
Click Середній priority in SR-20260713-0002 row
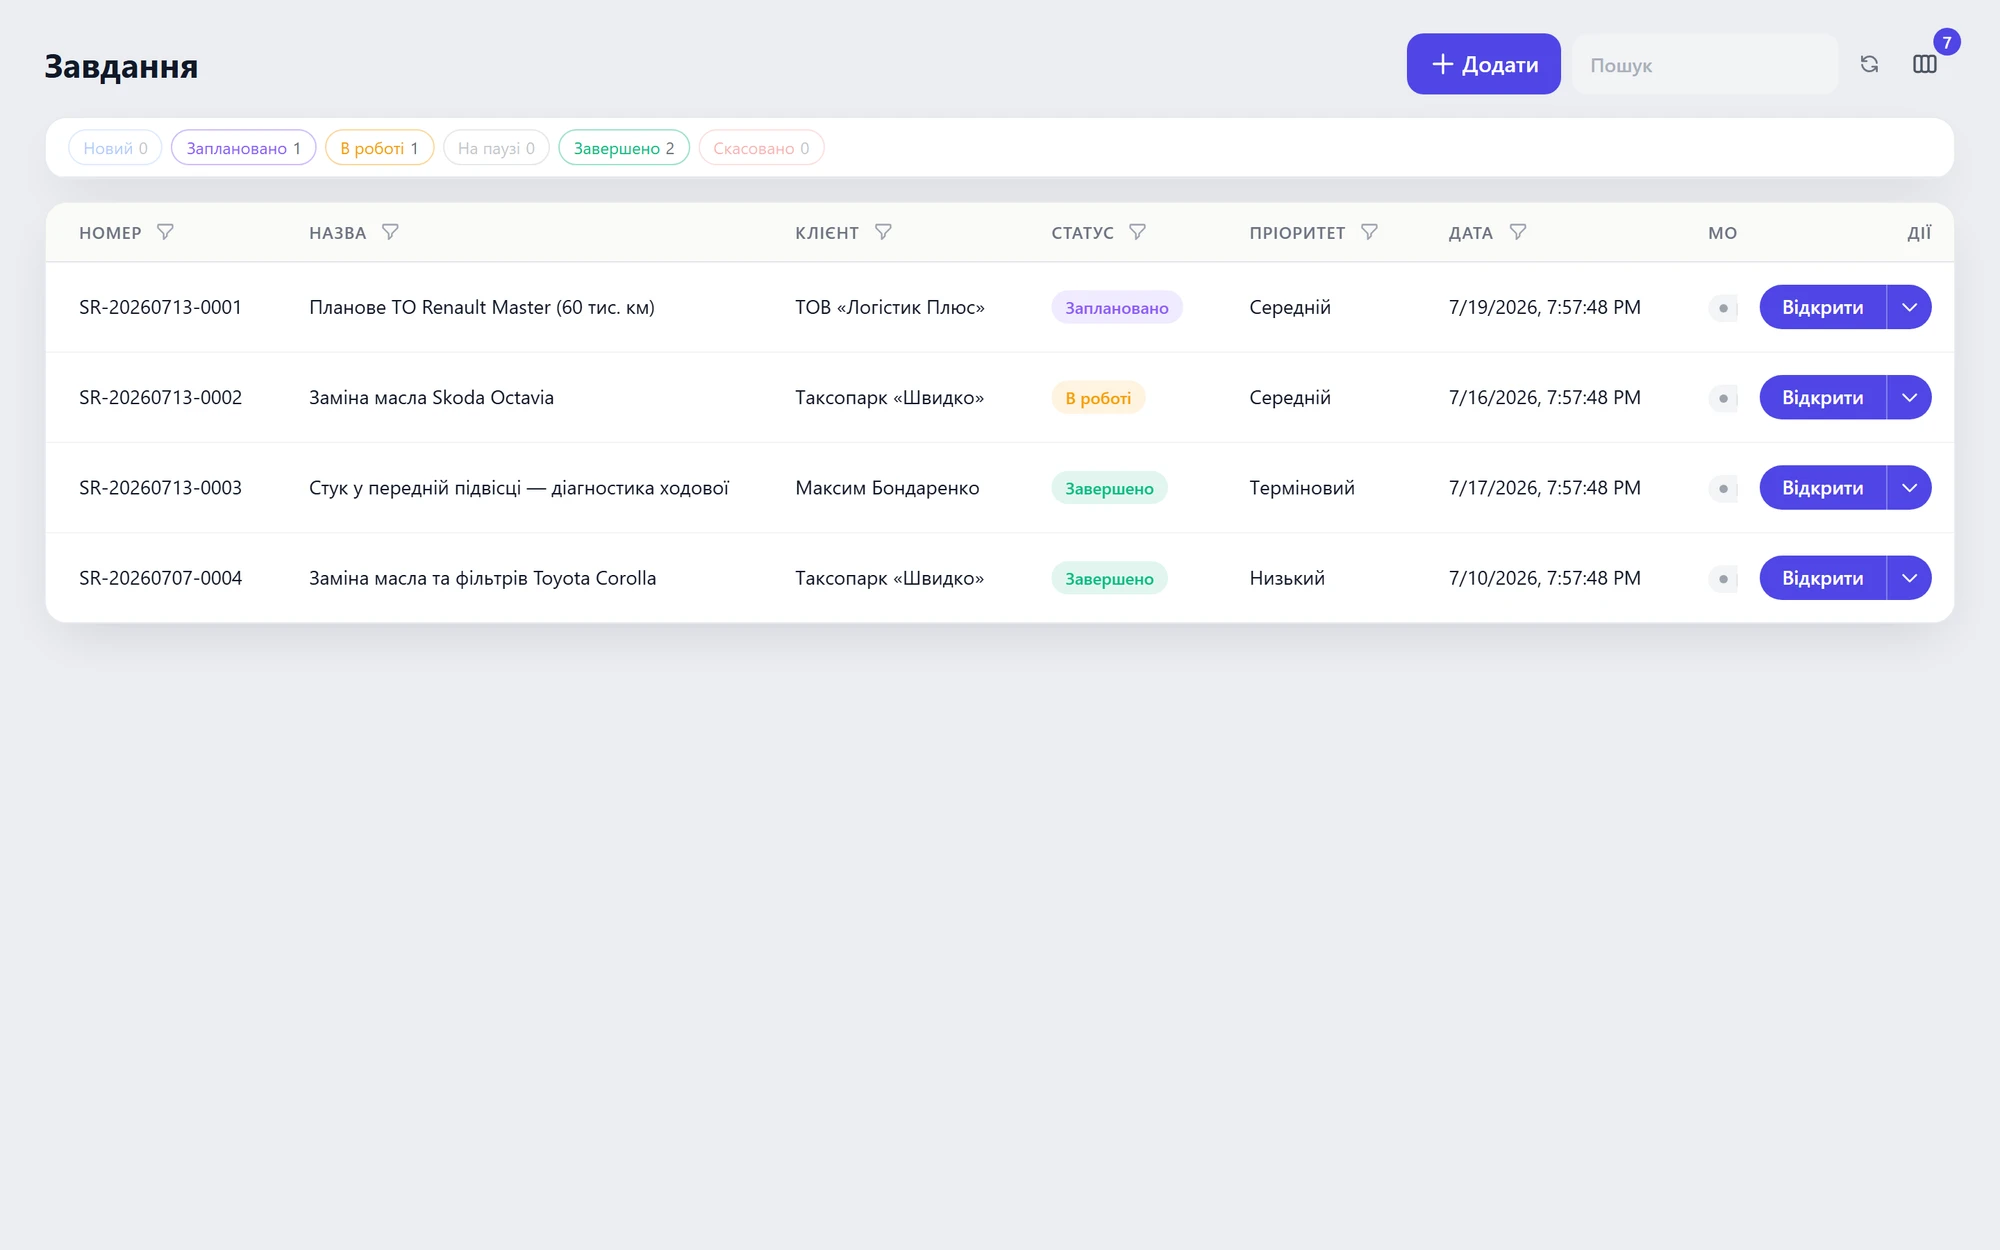(1290, 397)
